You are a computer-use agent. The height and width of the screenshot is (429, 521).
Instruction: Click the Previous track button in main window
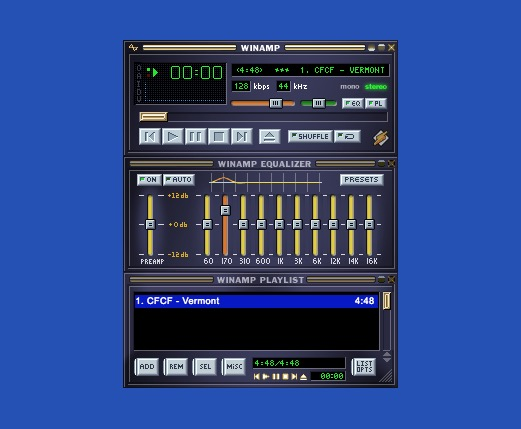click(149, 137)
